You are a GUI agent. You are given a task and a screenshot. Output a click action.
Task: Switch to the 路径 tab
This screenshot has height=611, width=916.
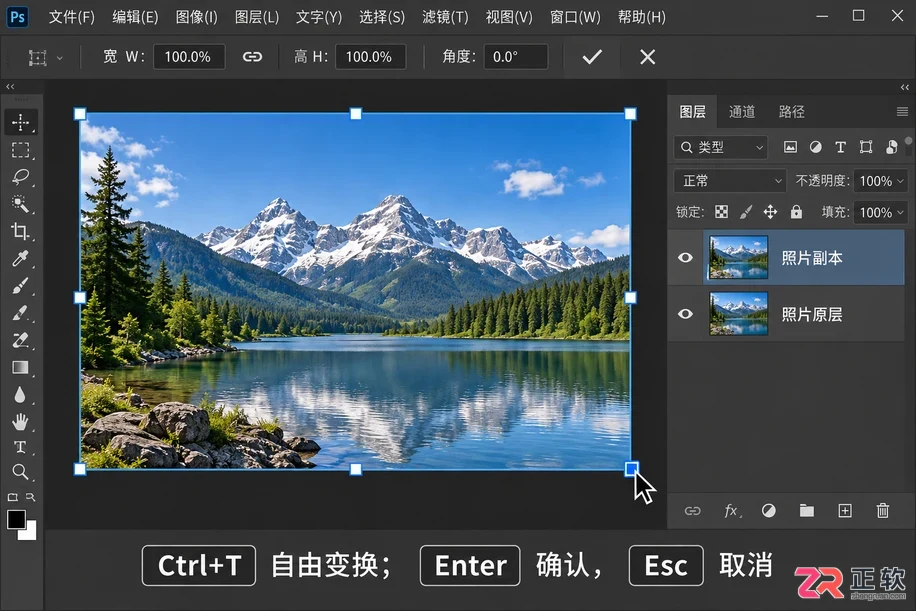tap(792, 112)
